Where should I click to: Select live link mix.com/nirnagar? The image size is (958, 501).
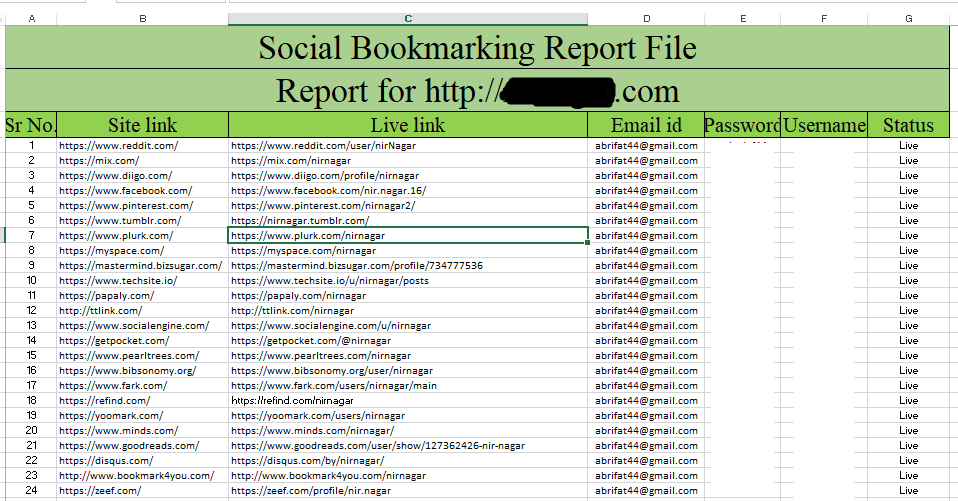291,161
